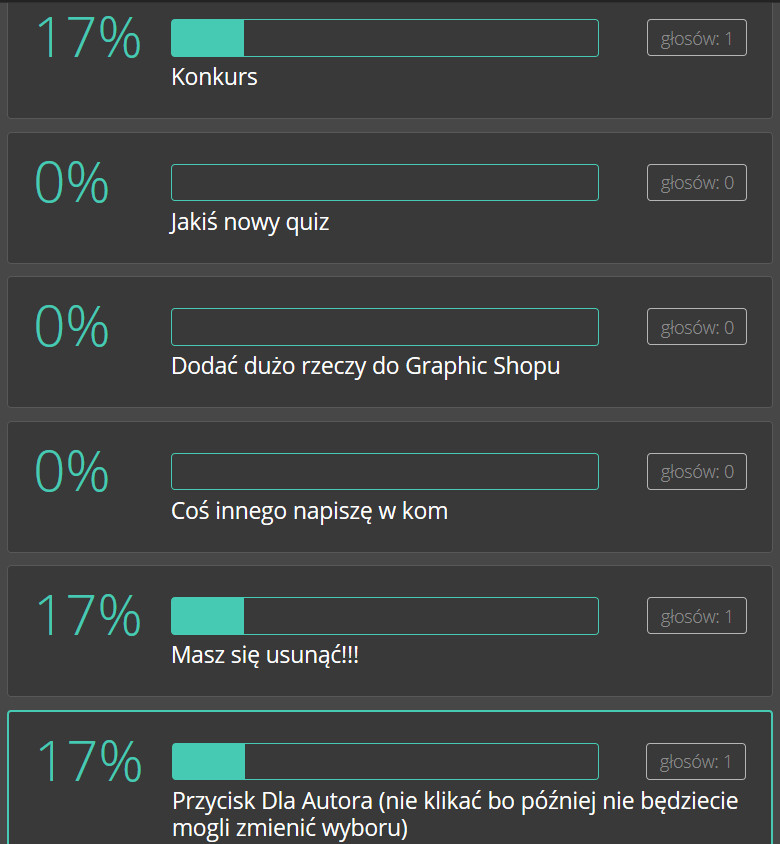Image resolution: width=780 pixels, height=844 pixels.
Task: Click the 17% figure beside Masz się usunąć
Action: click(88, 616)
